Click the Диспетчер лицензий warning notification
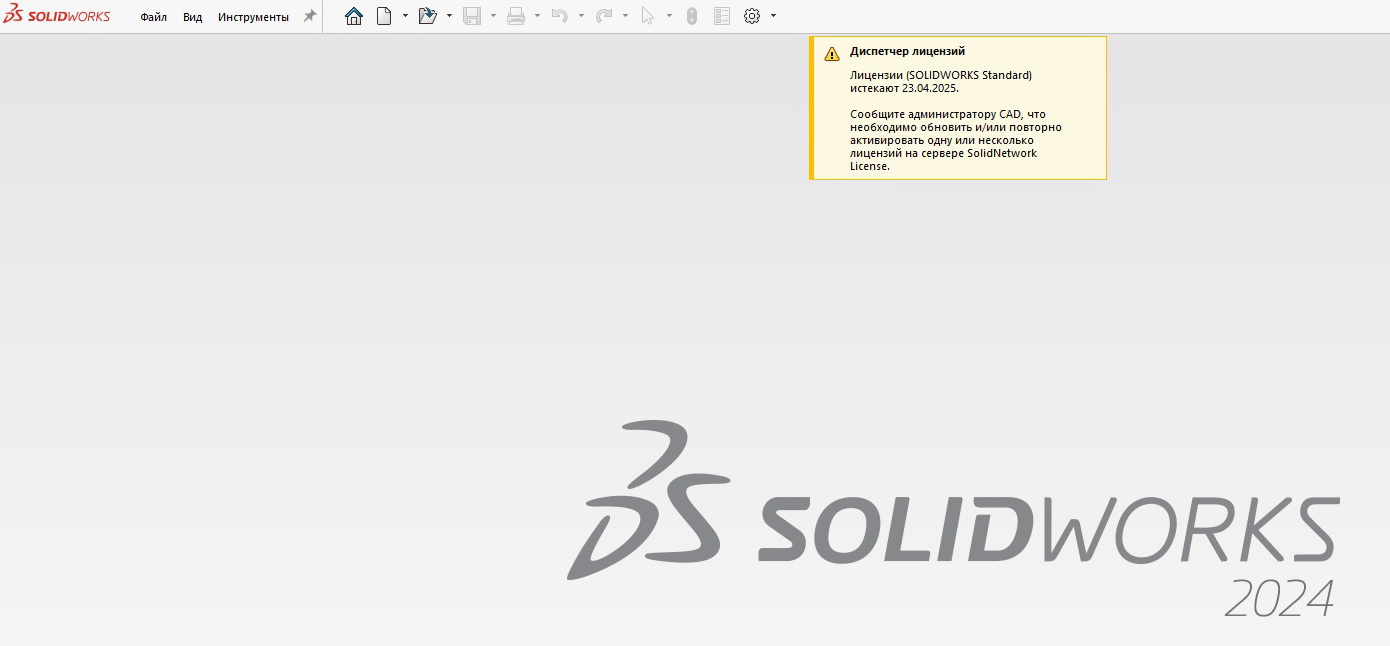The image size is (1390, 646). (958, 108)
